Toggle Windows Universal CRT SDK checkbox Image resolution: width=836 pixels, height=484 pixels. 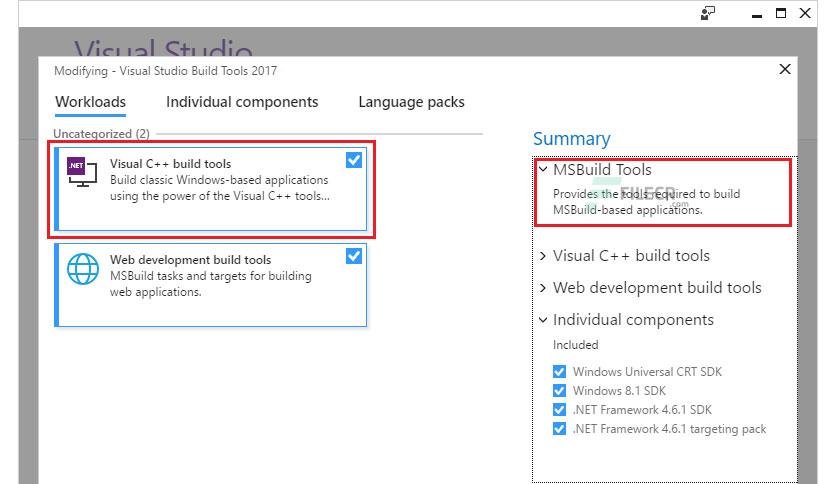560,372
